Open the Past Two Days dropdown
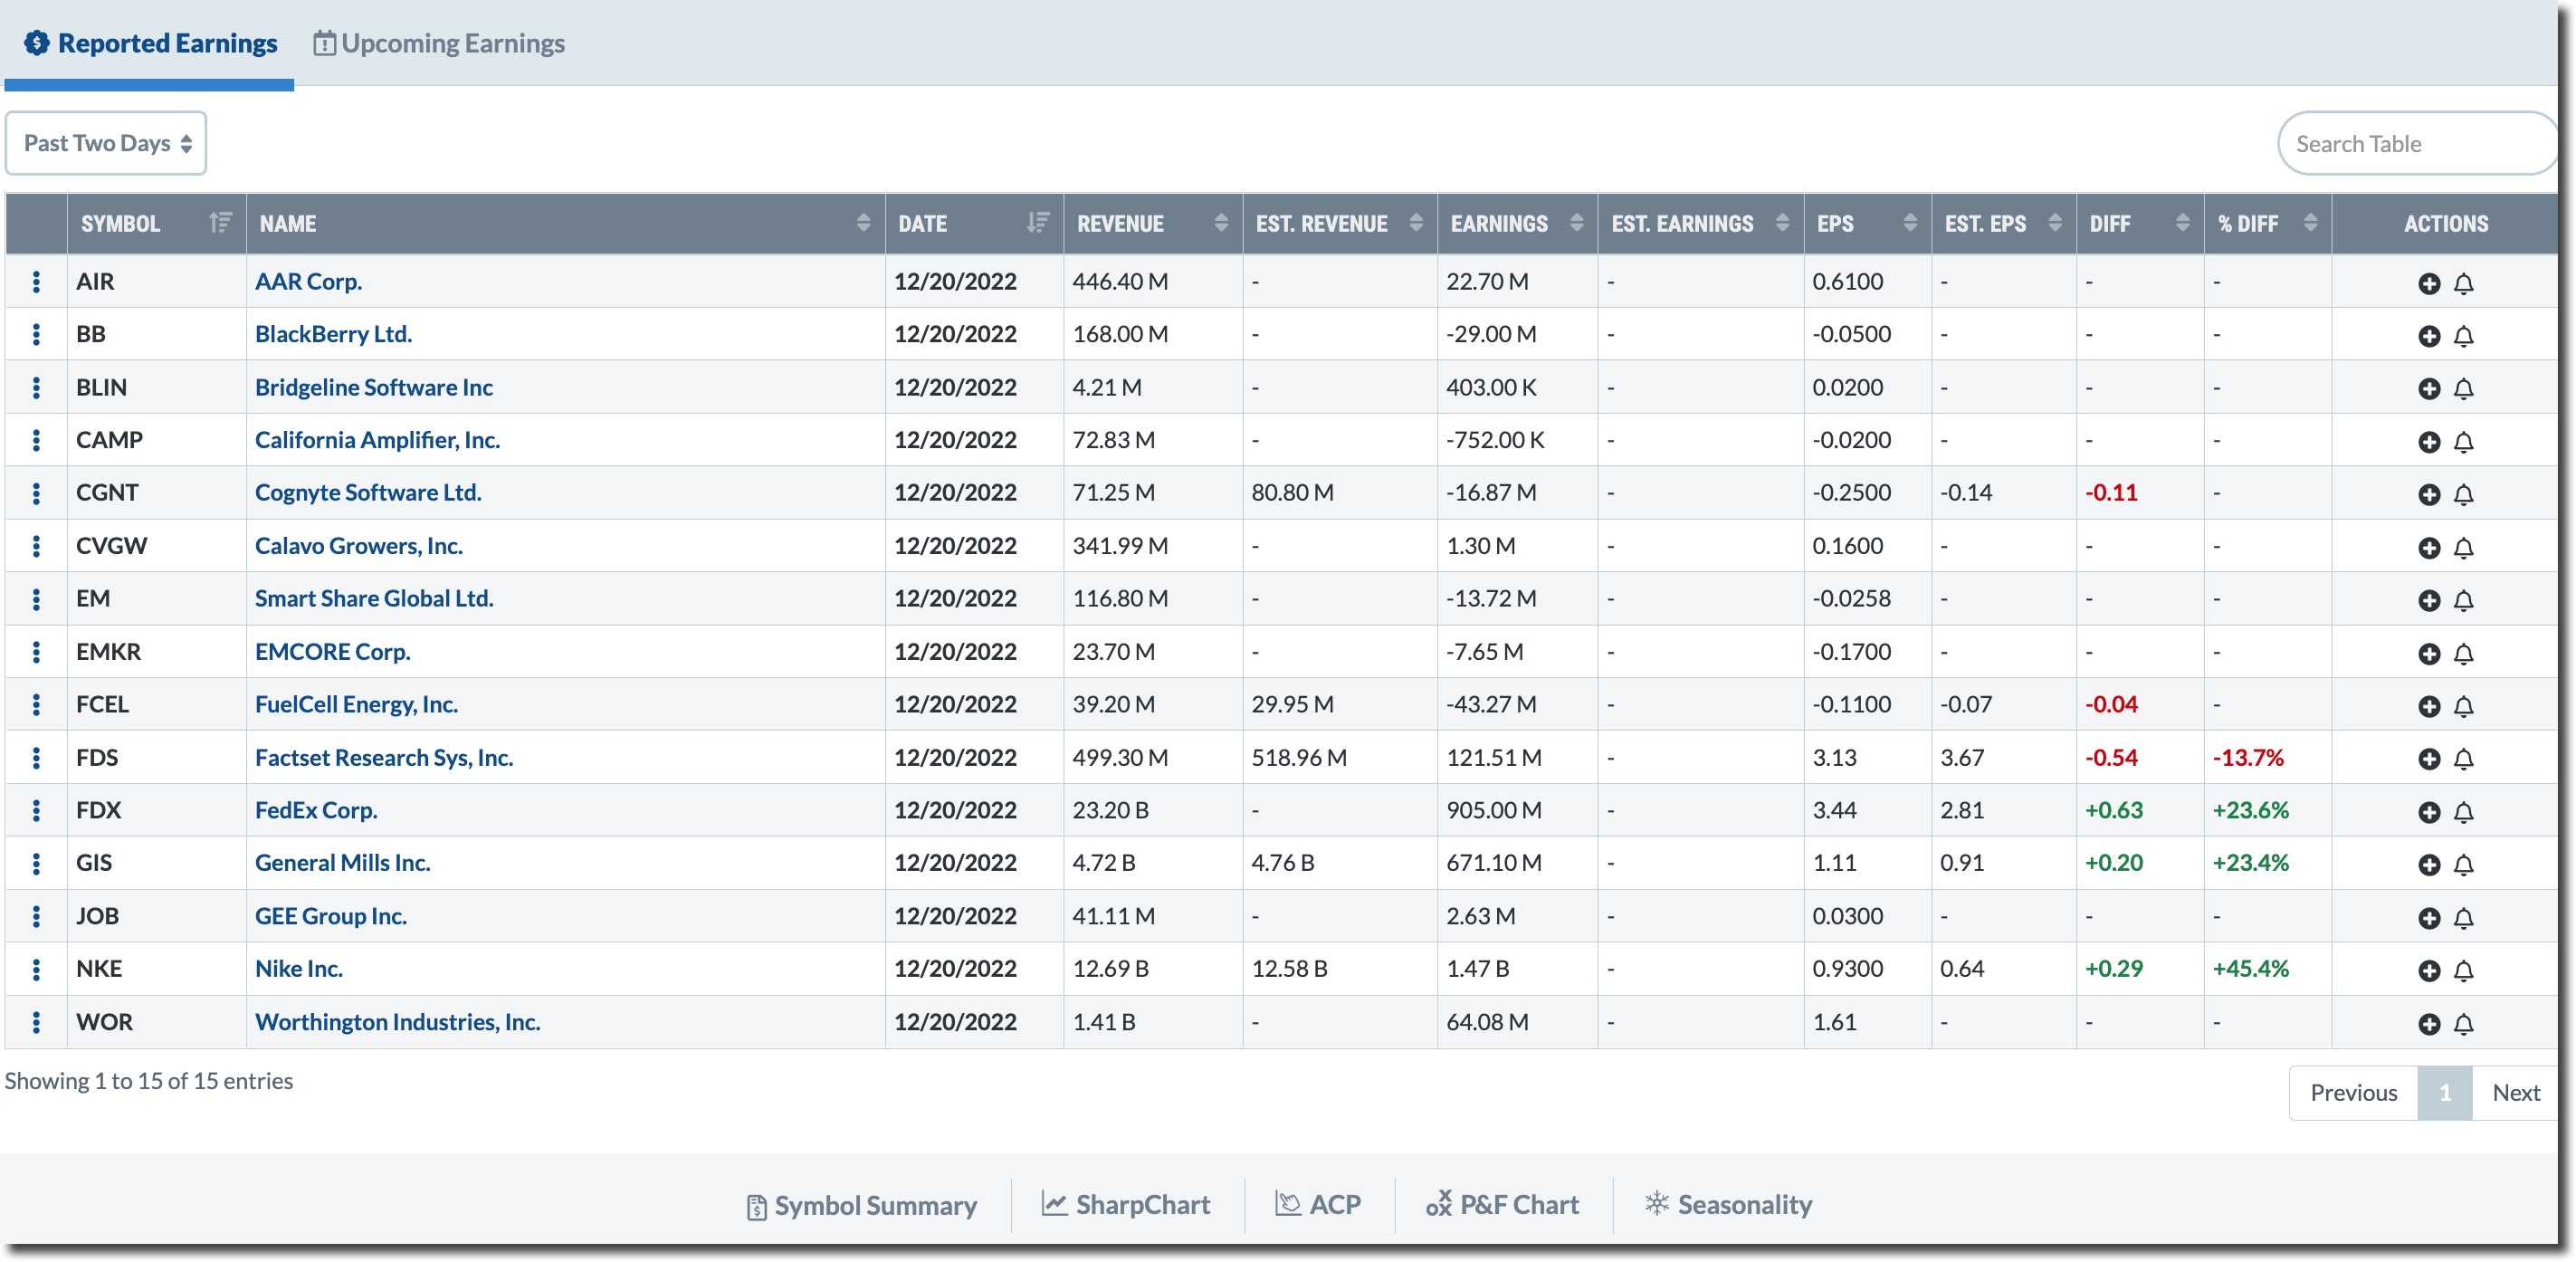Screen dimensions: 2576x1262 tap(106, 143)
